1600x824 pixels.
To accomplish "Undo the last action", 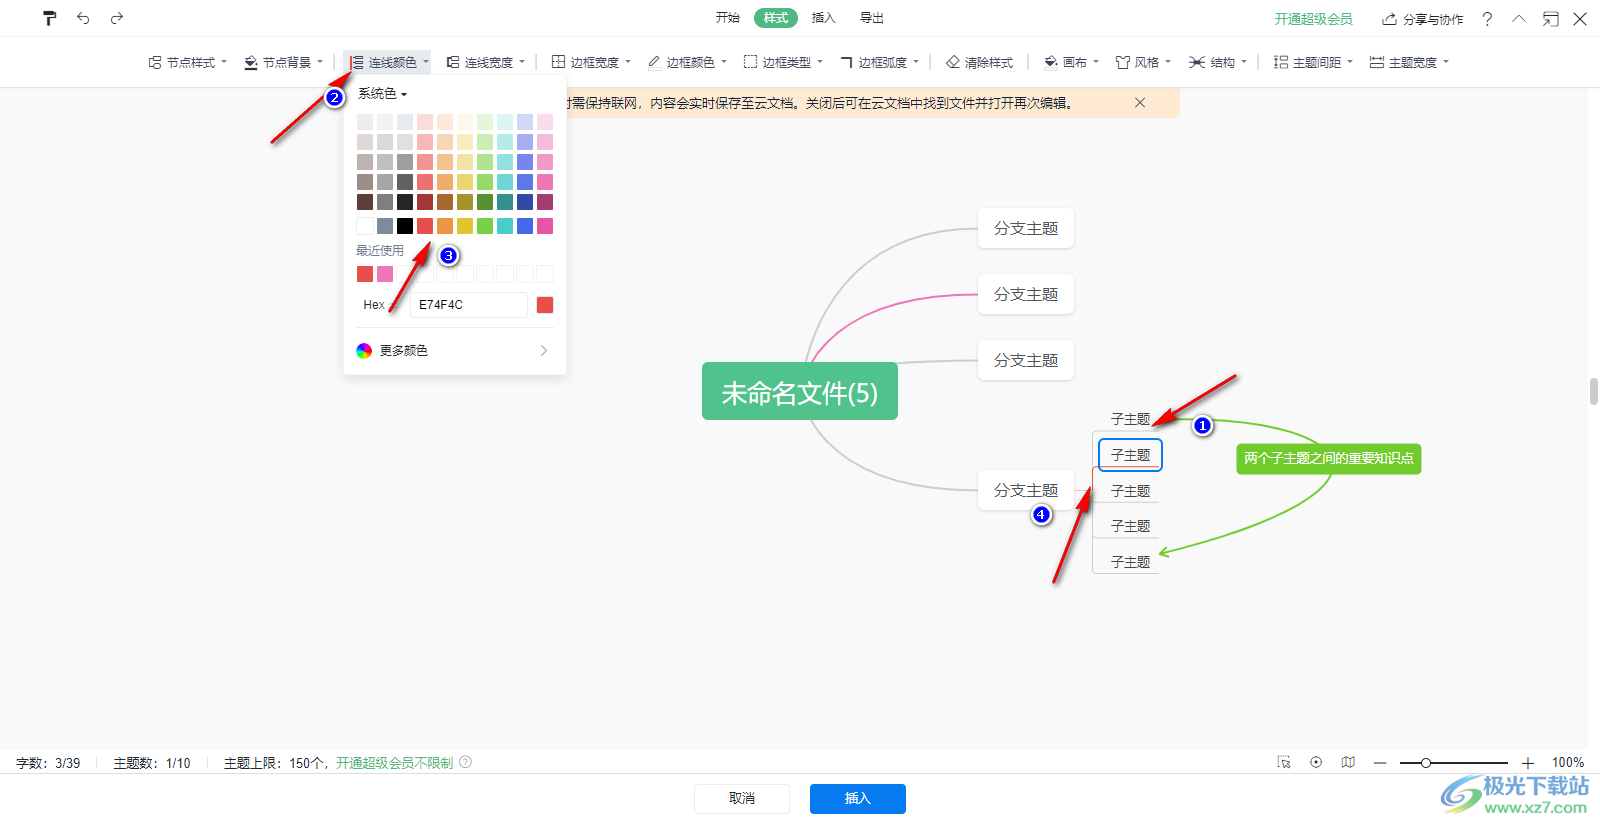I will coord(83,18).
